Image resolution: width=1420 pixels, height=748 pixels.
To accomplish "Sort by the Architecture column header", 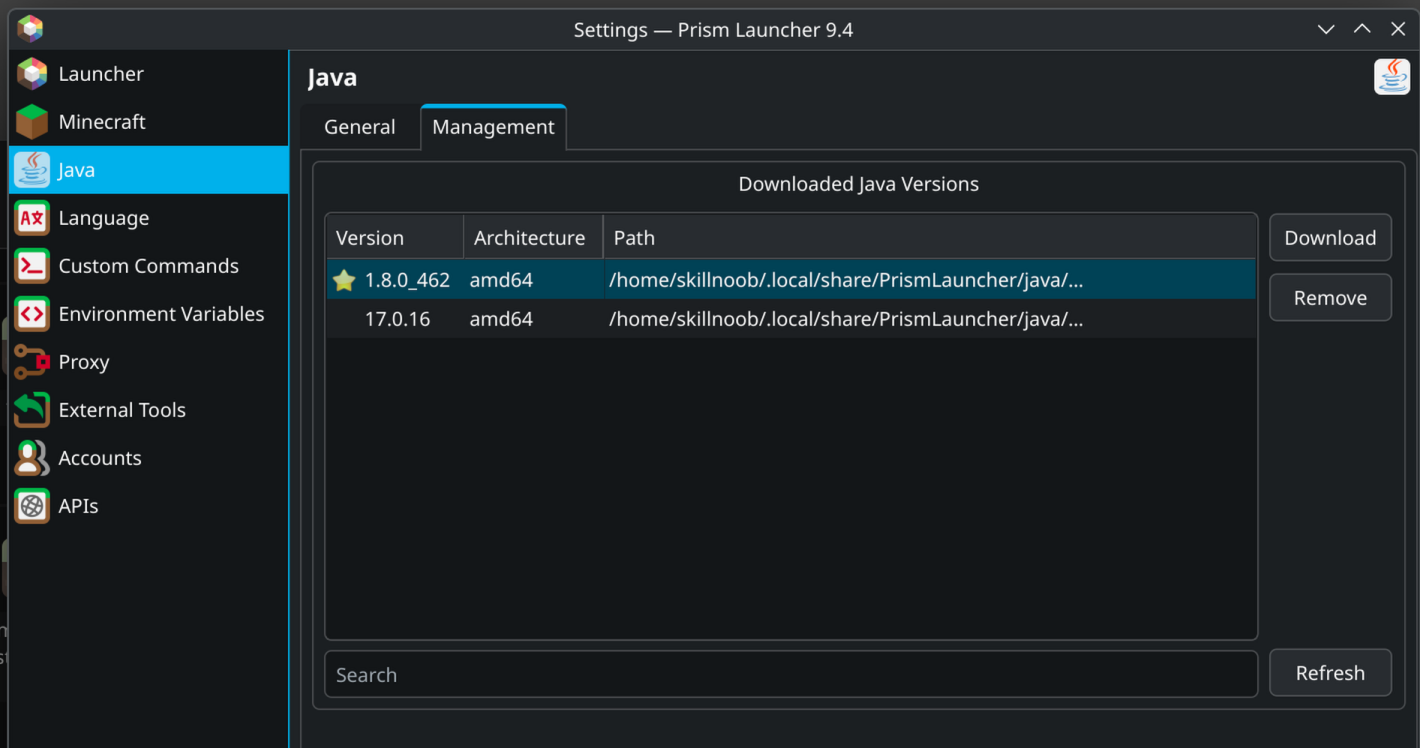I will tap(530, 238).
